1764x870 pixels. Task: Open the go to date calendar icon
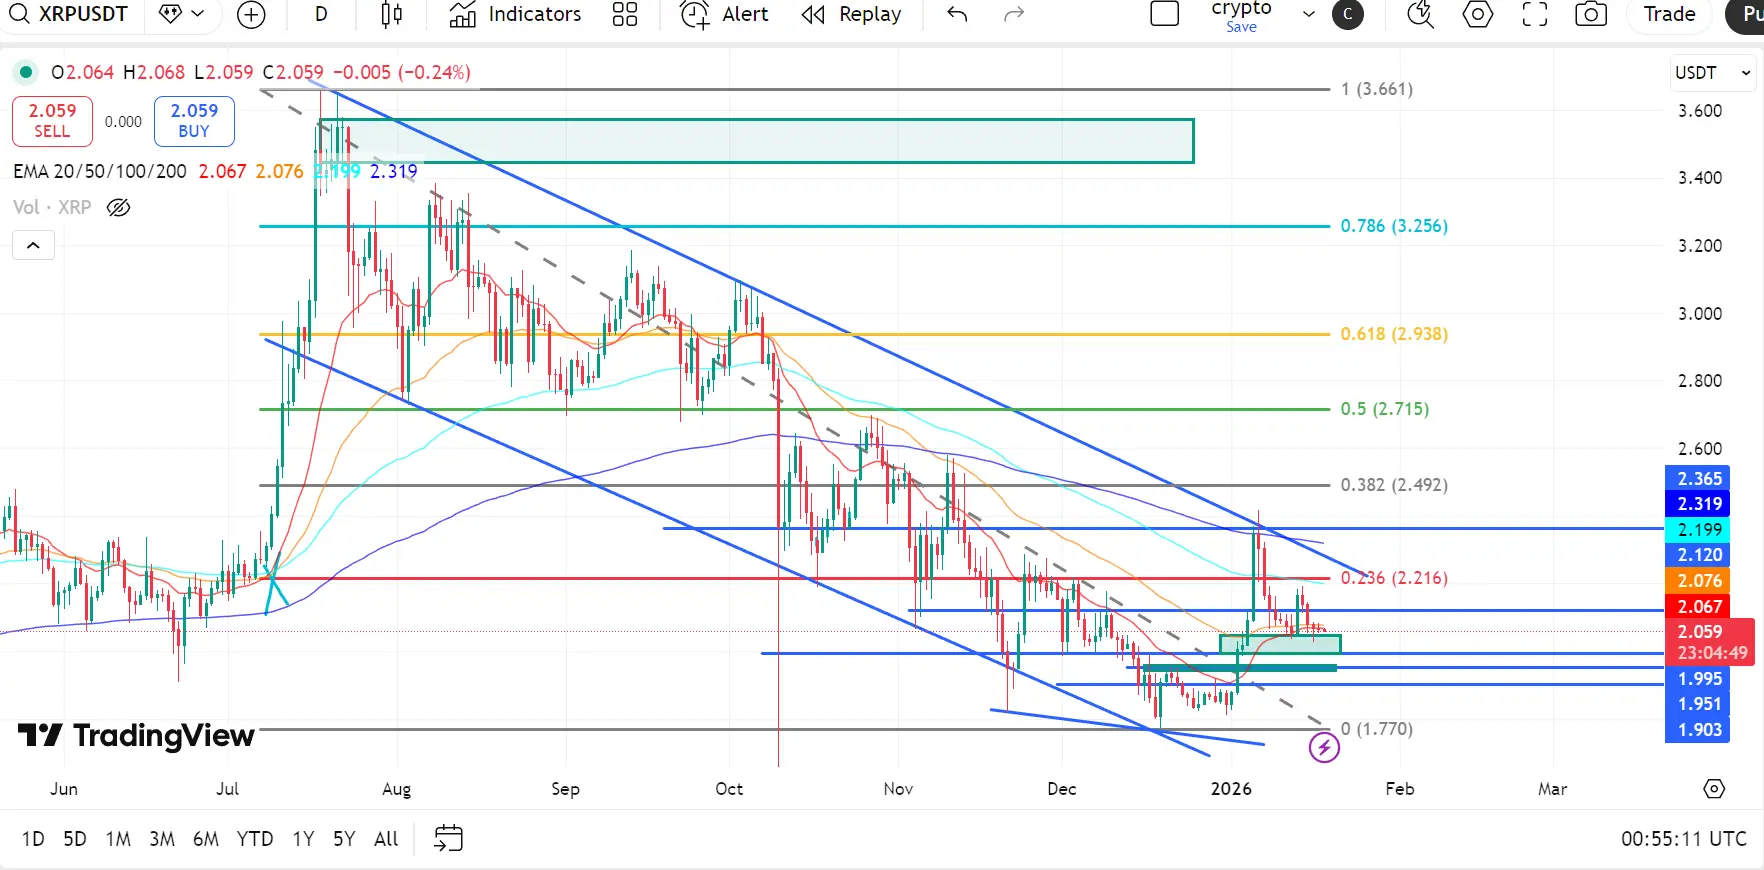[x=449, y=838]
